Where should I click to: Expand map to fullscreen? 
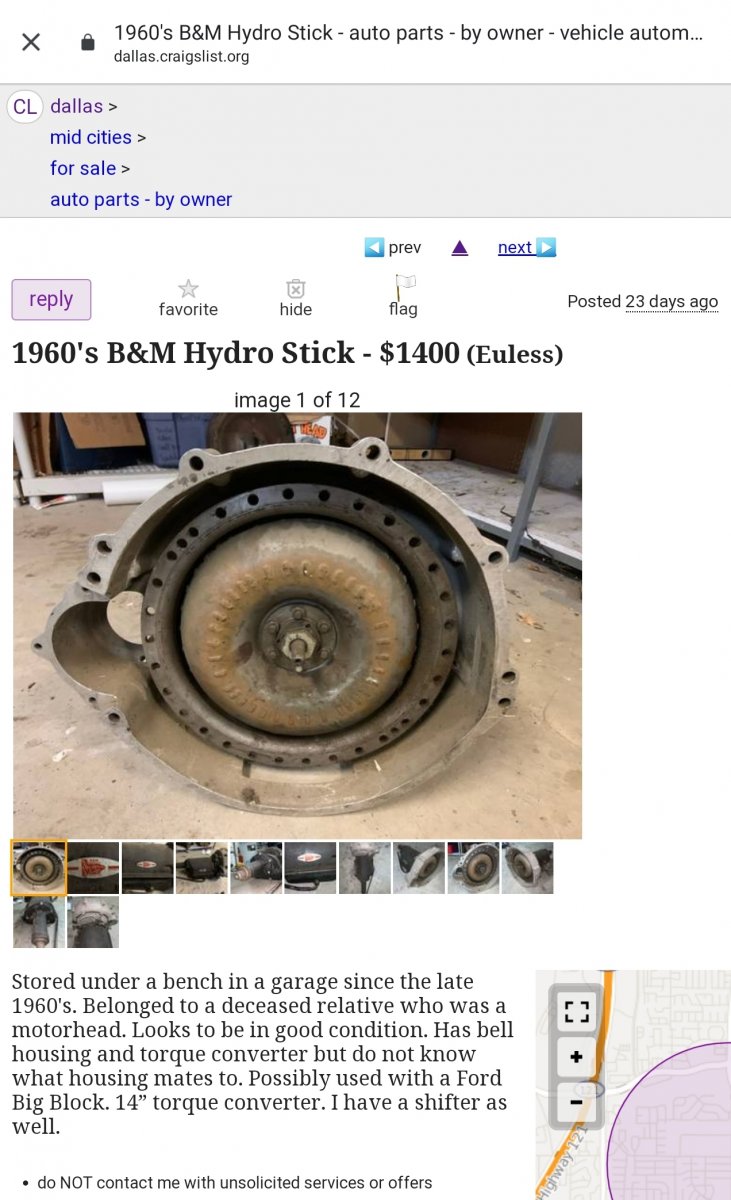point(576,1009)
